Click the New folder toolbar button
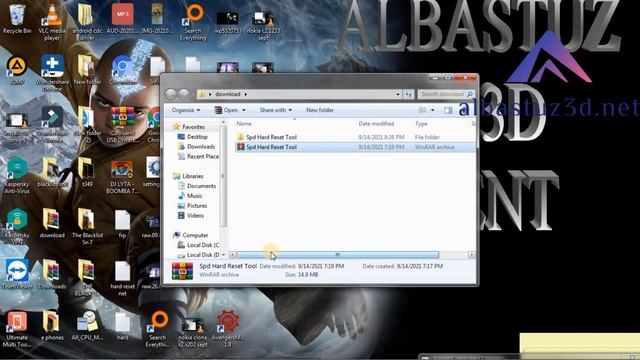 pyautogui.click(x=320, y=110)
